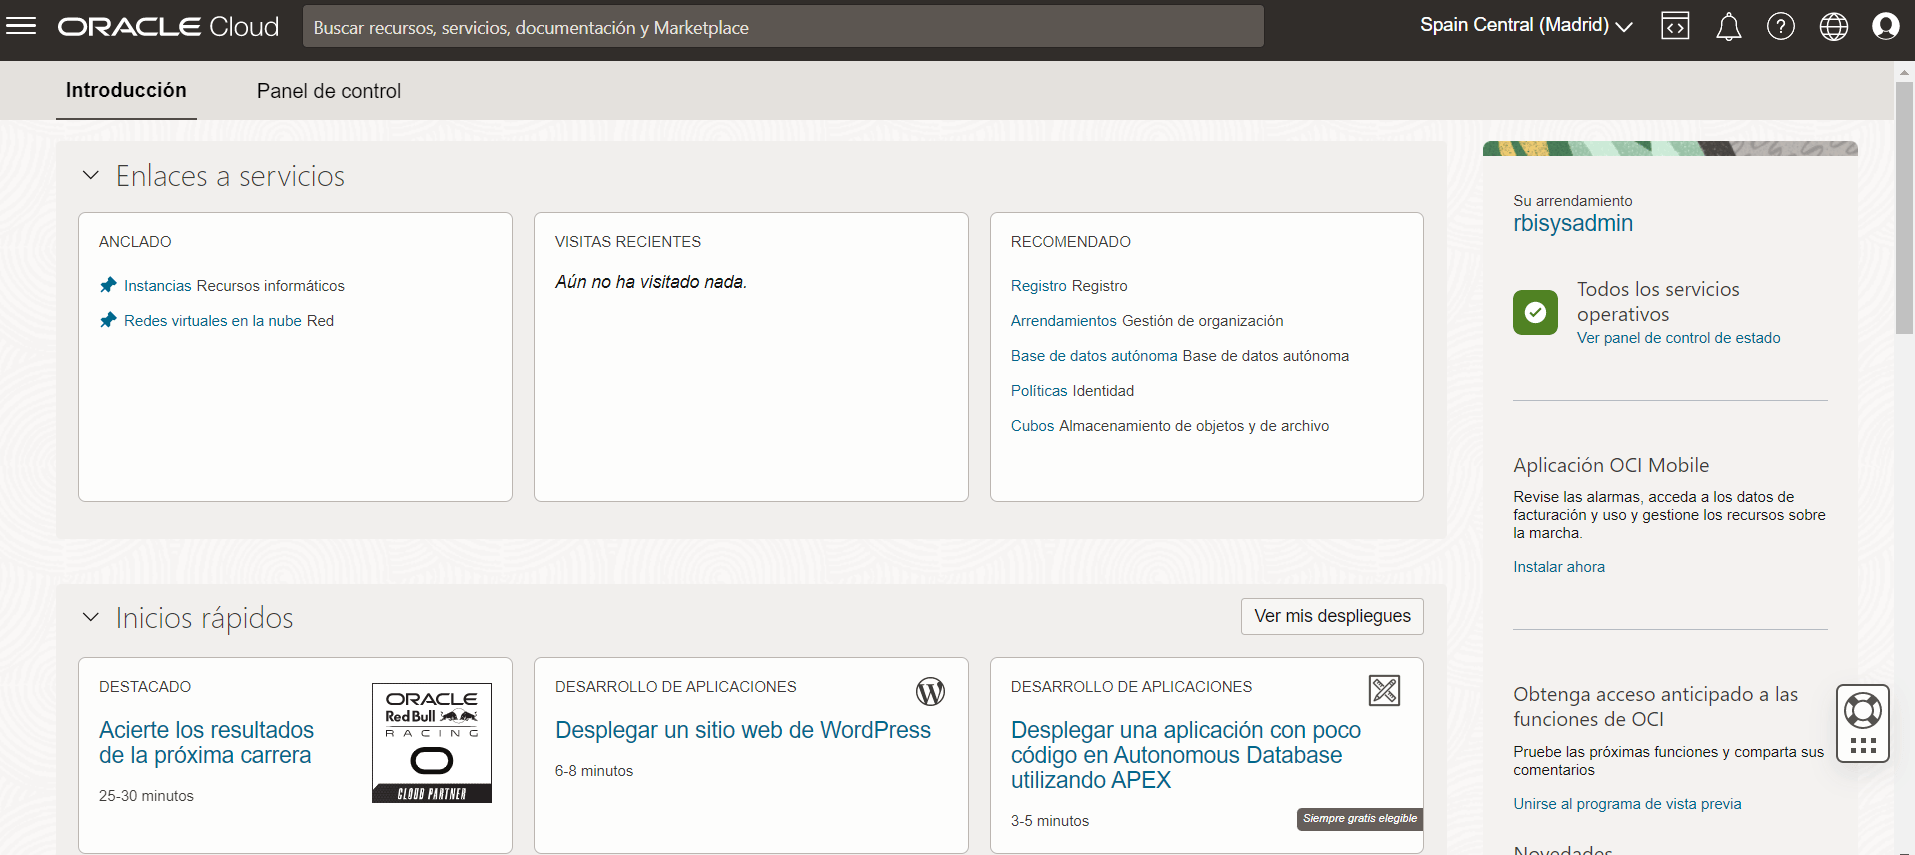Click the 3-5 minutos duration text
The width and height of the screenshot is (1915, 855).
[1050, 821]
